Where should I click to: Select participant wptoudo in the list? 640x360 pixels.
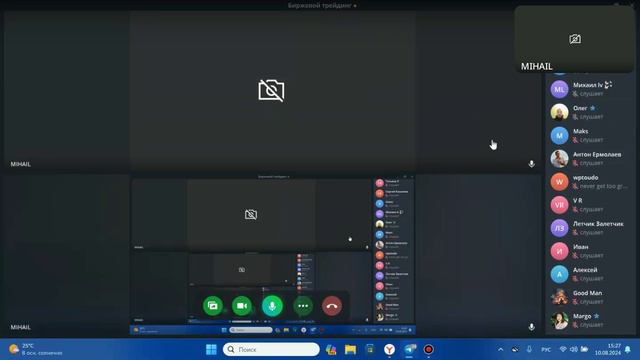pos(591,182)
